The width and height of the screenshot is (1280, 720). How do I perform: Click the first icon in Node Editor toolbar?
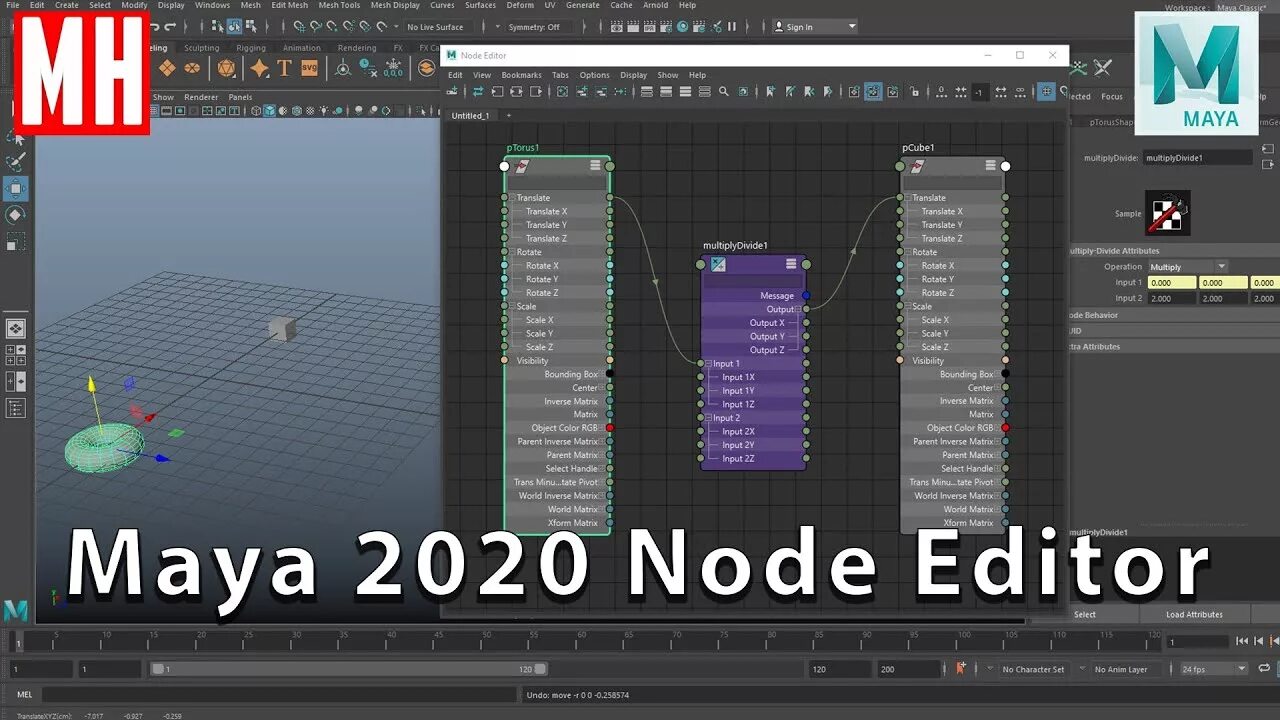tap(450, 91)
